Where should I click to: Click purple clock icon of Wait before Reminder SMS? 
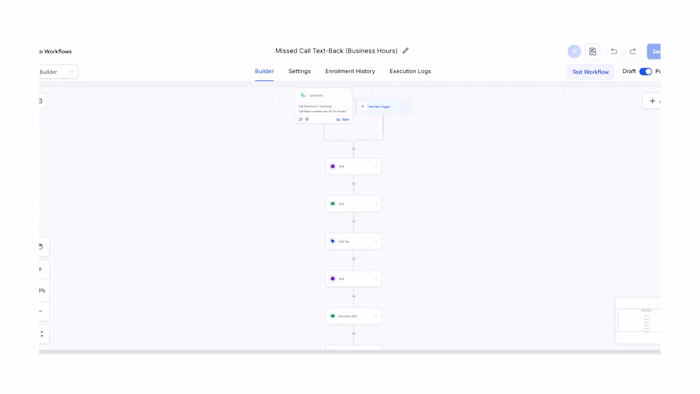pos(333,279)
